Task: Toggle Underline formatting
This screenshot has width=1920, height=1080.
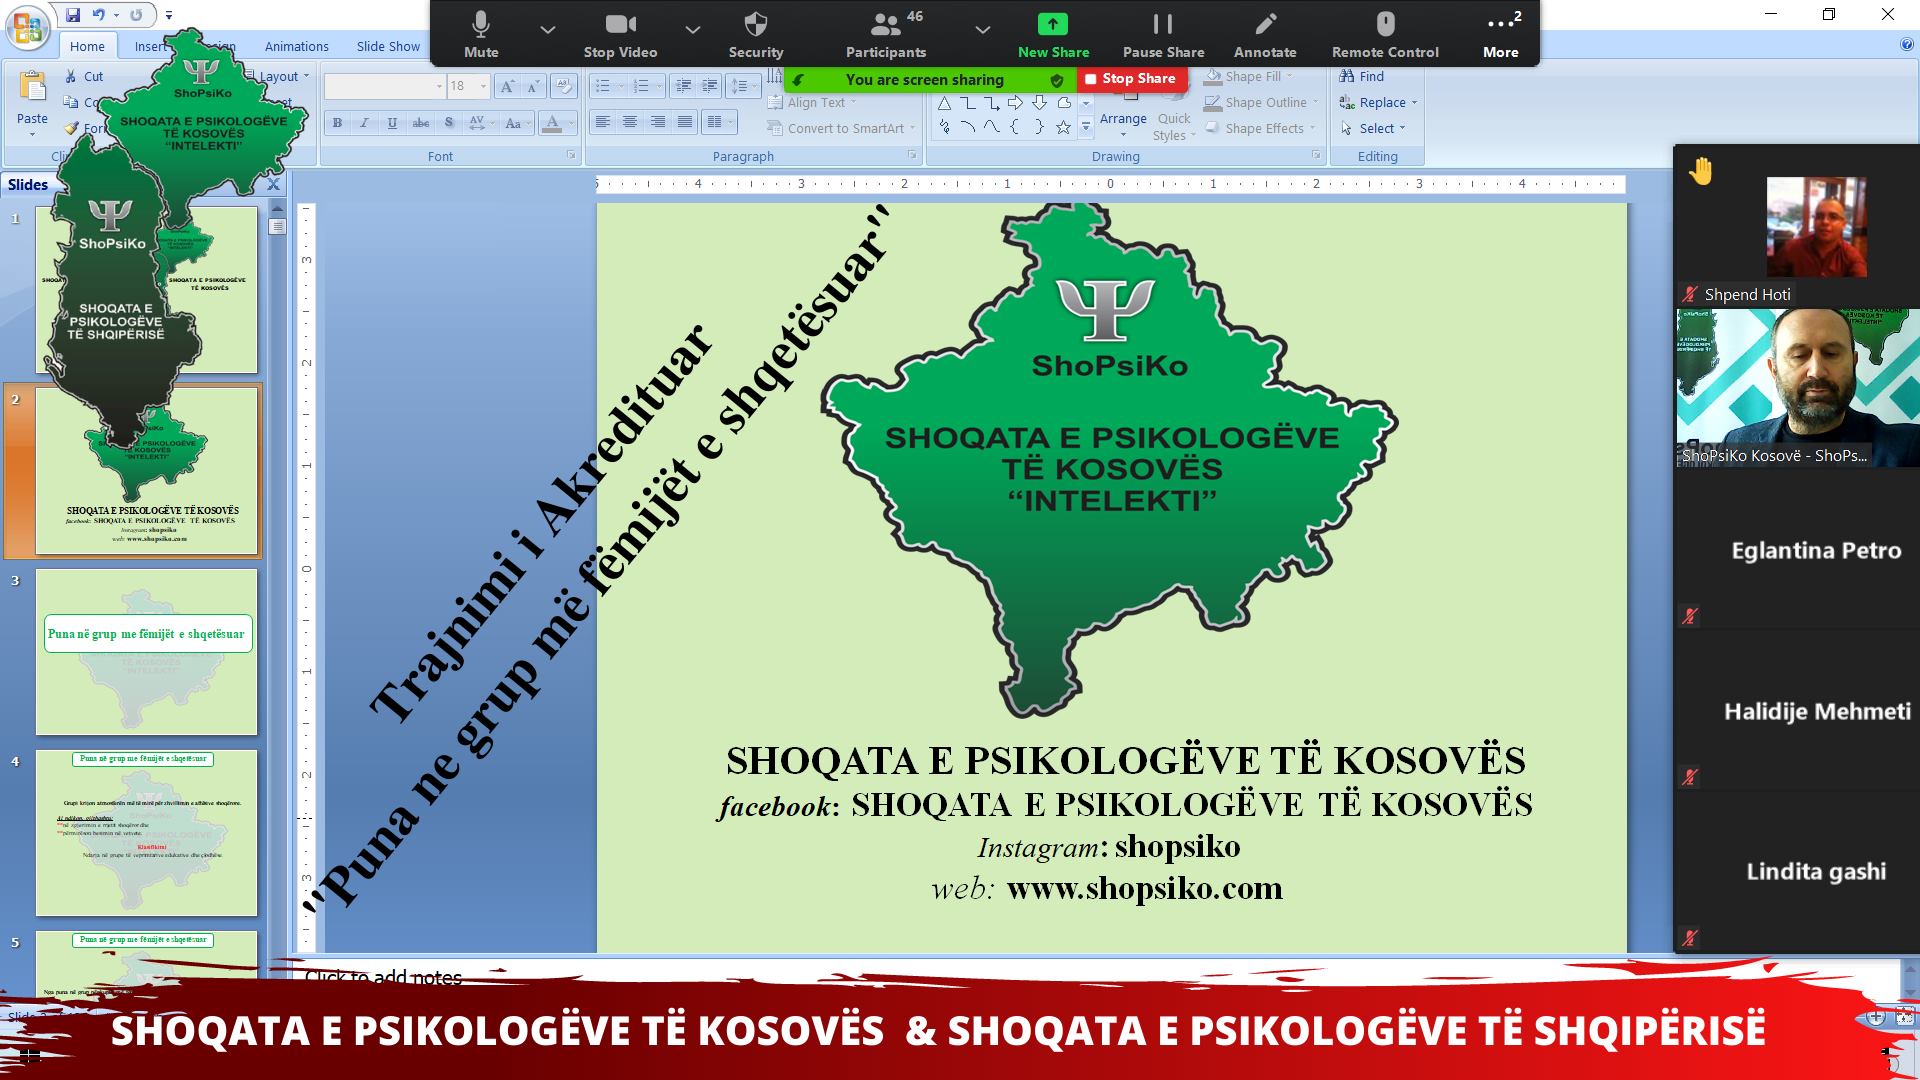Action: (x=392, y=123)
